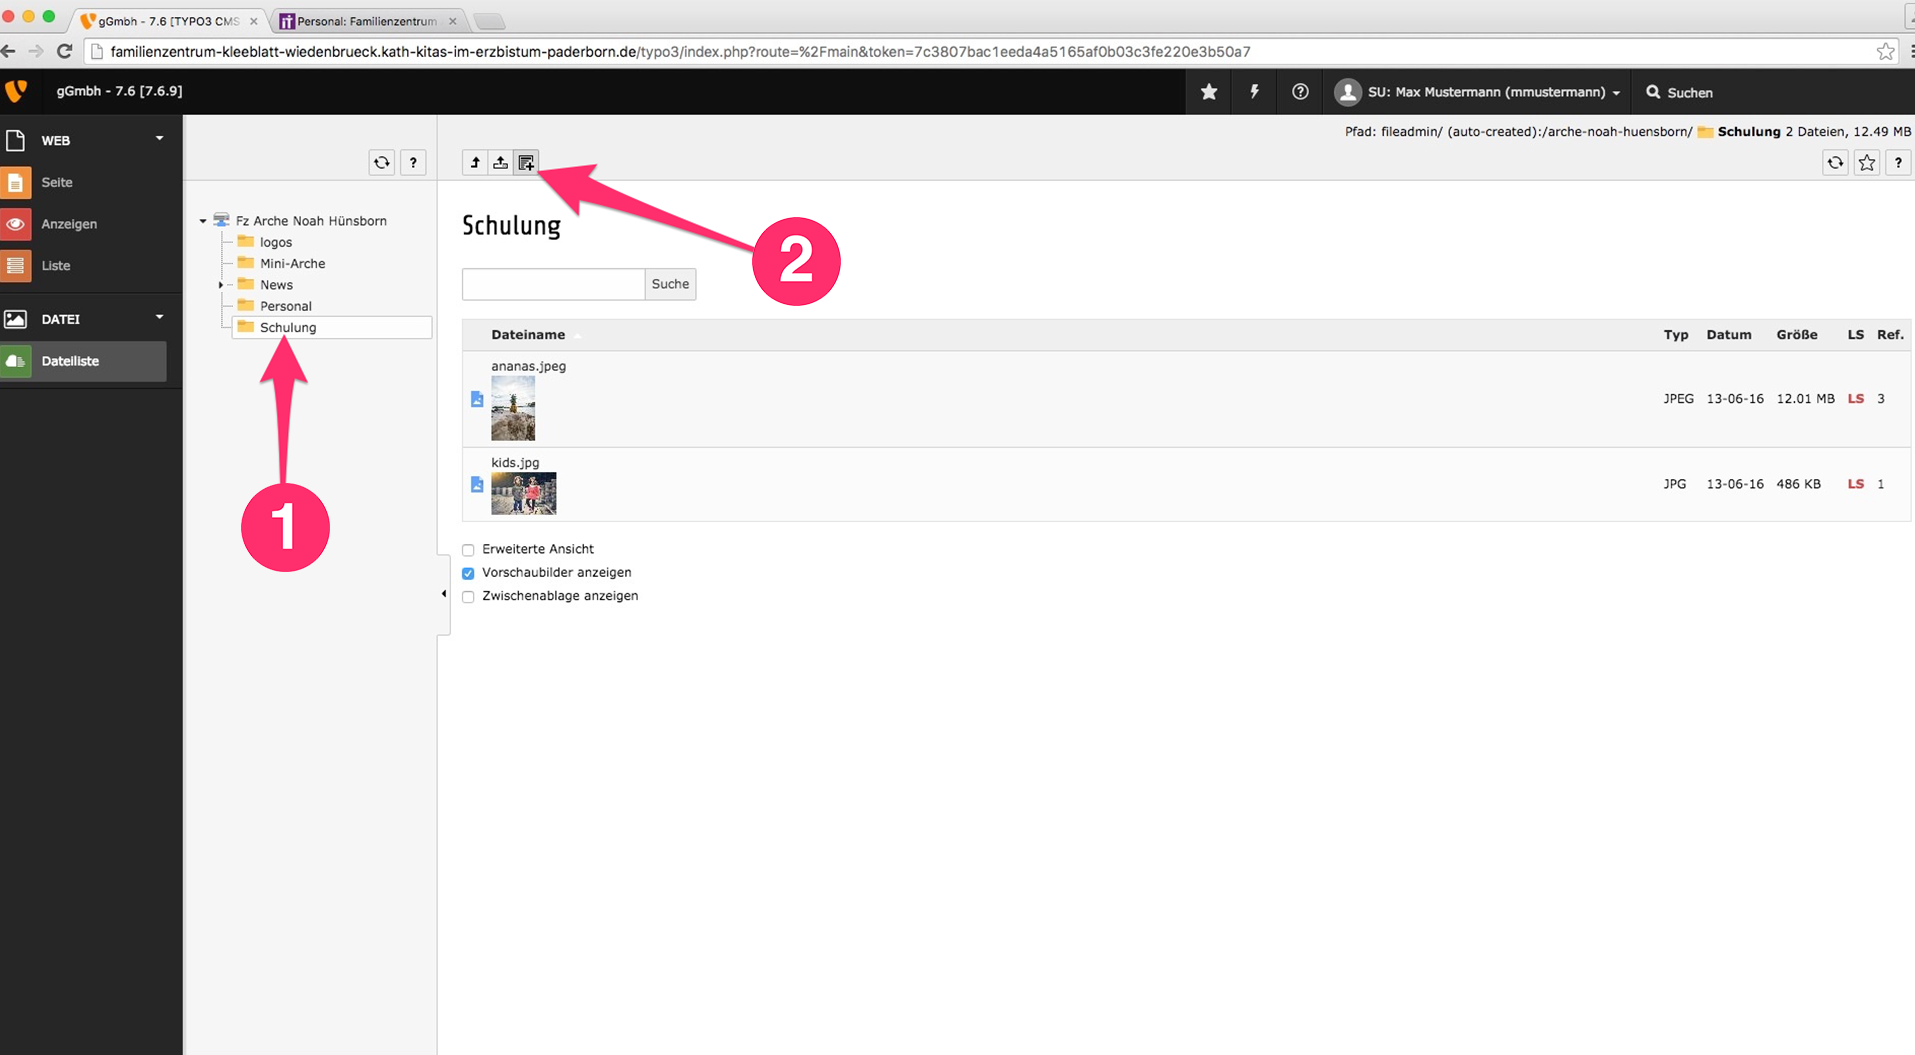Screen dimensions: 1915x1055
Task: Click the upload files toolbar icon
Action: click(500, 163)
